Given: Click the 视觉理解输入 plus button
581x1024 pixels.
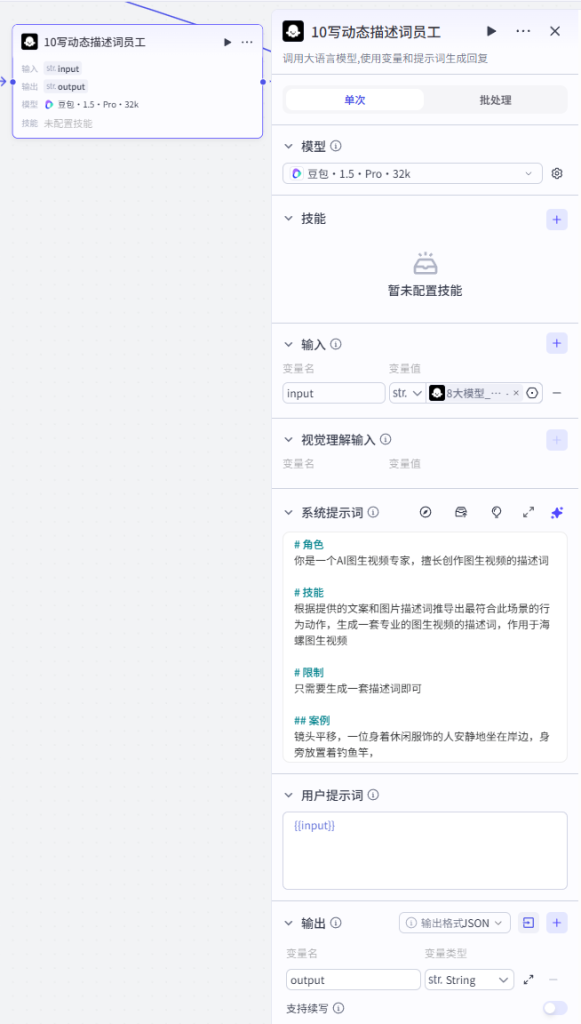Looking at the screenshot, I should (557, 440).
